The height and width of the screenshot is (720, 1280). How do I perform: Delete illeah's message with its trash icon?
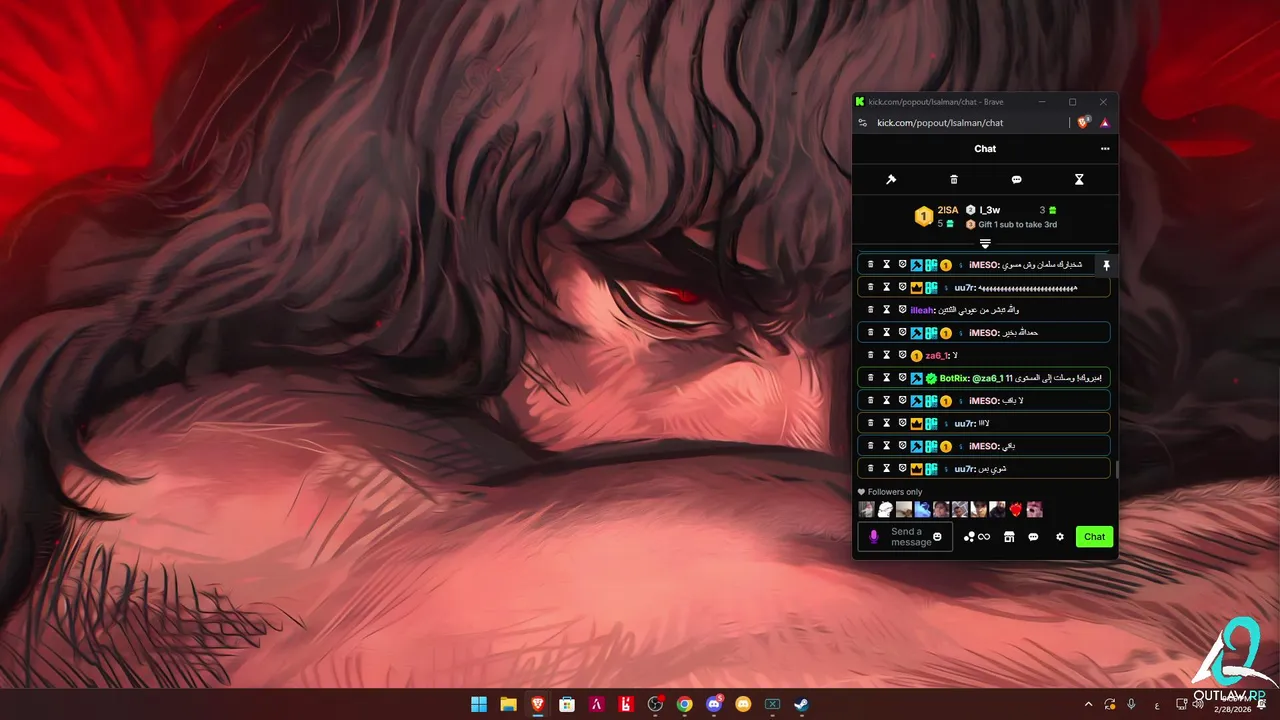[x=870, y=310]
